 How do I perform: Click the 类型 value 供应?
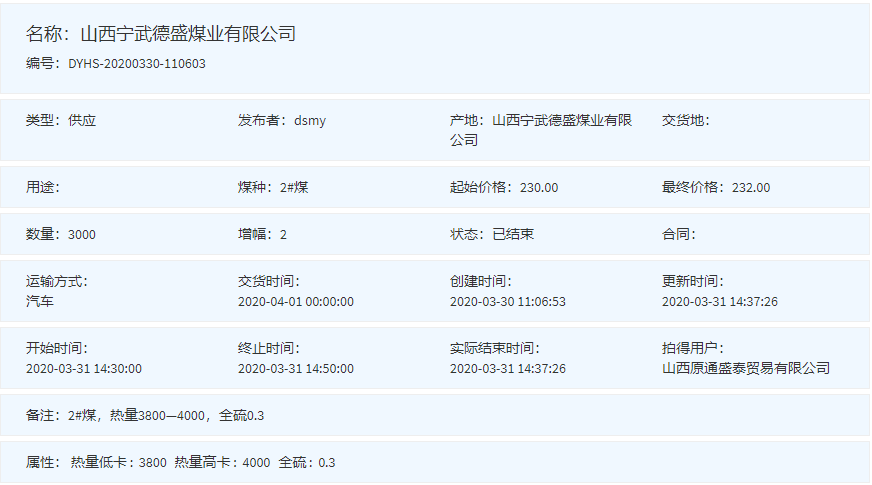tap(82, 121)
